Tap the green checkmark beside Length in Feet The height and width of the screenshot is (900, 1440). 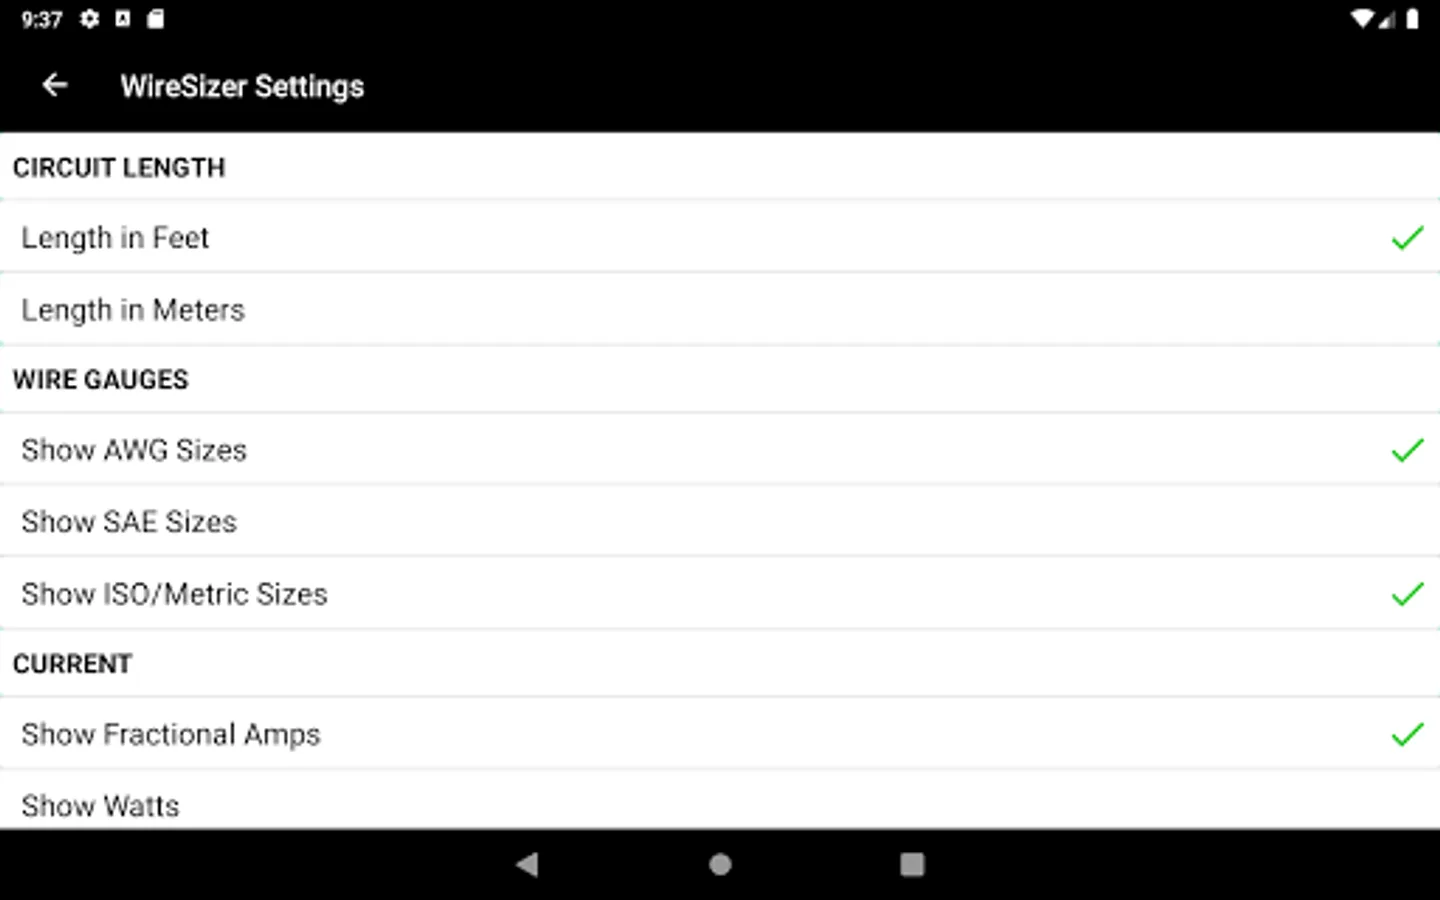tap(1406, 238)
